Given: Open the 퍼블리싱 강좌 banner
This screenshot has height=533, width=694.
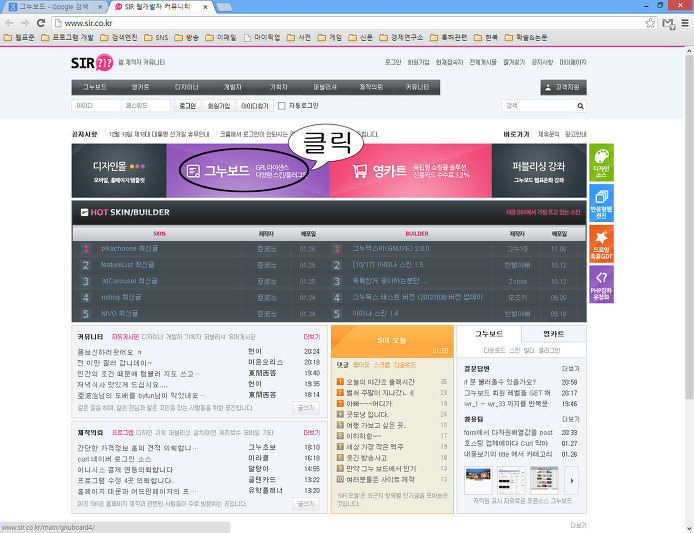Looking at the screenshot, I should [539, 171].
